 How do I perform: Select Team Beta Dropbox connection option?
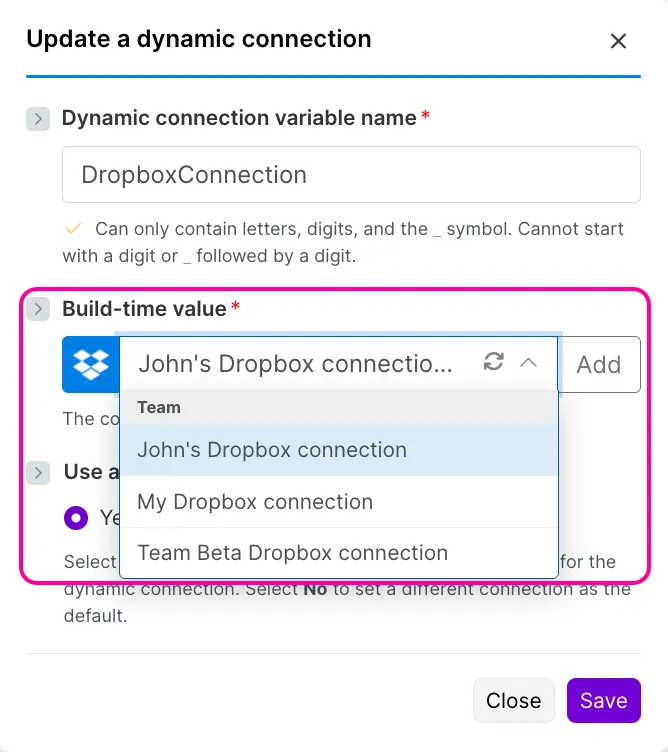tap(339, 553)
